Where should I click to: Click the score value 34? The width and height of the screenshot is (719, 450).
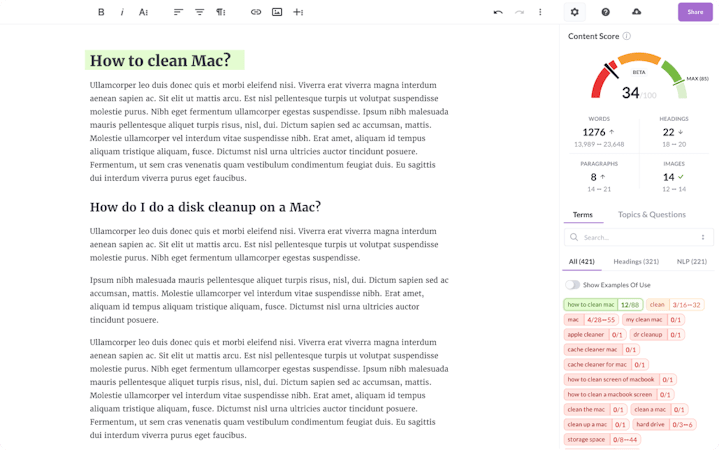click(x=631, y=93)
